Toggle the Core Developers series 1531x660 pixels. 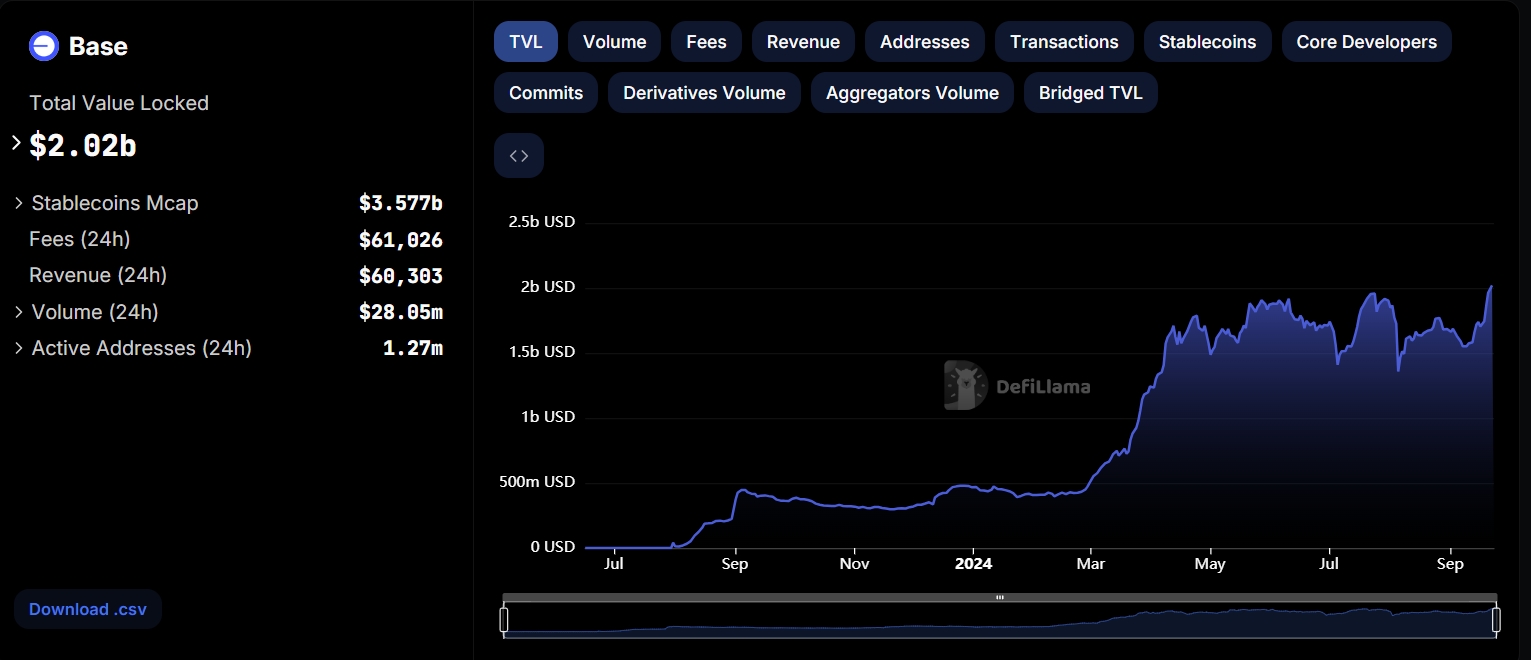tap(1367, 42)
